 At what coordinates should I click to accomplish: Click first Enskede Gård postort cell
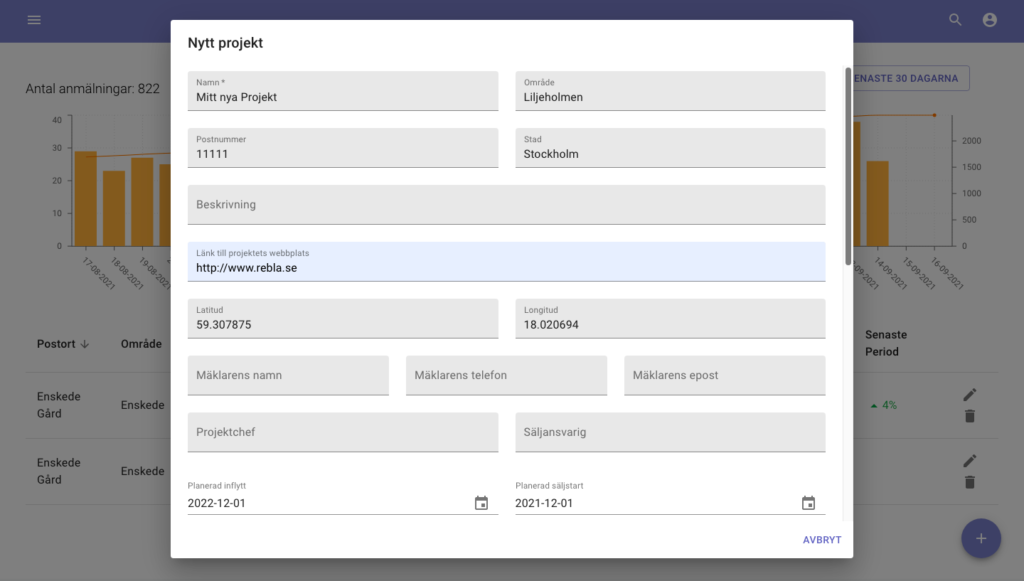pos(58,405)
